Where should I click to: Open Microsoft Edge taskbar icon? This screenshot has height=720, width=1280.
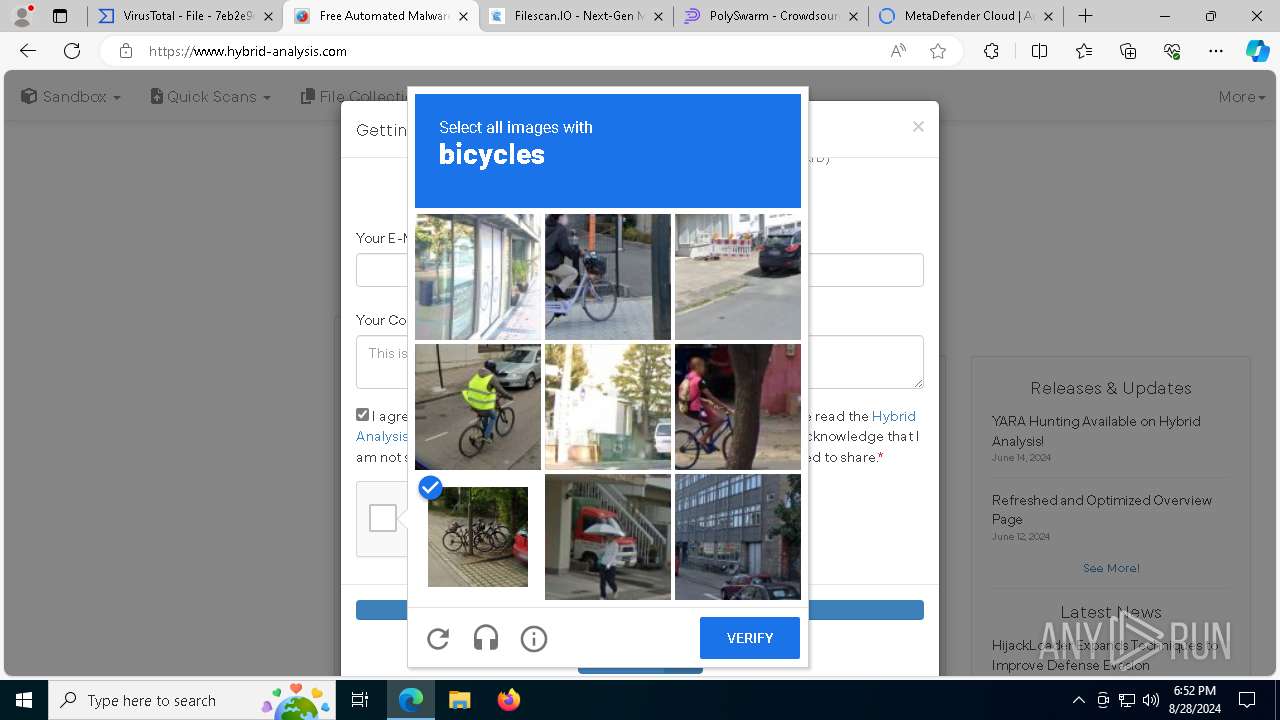[411, 700]
